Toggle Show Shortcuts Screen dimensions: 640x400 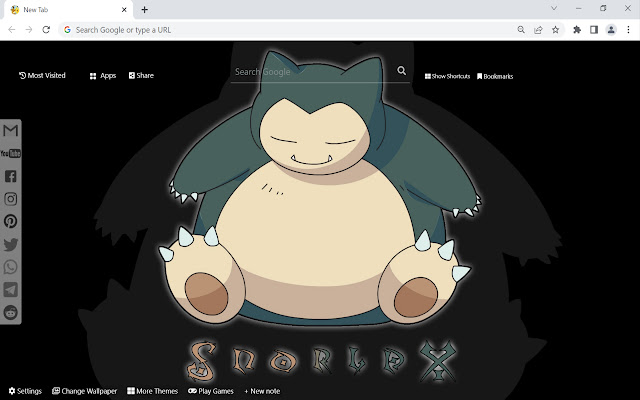pos(447,76)
